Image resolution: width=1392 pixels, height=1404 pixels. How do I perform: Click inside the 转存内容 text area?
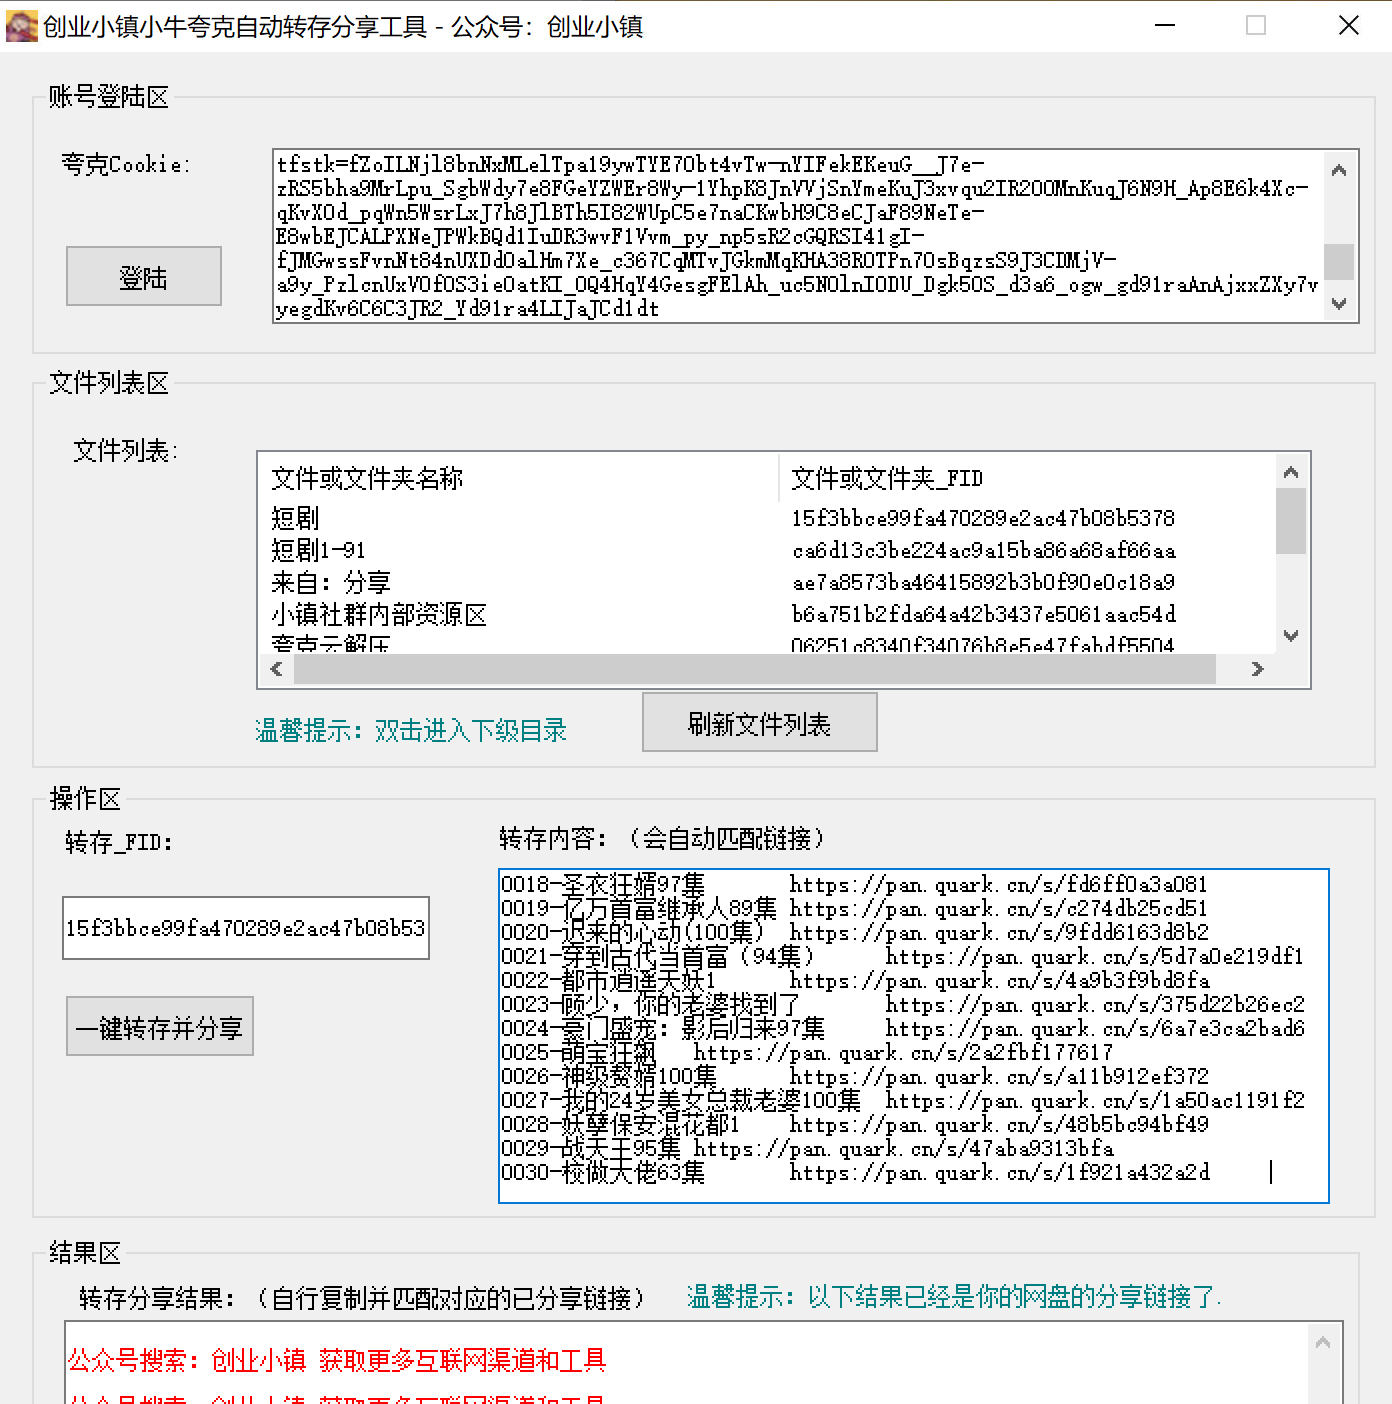[914, 1036]
